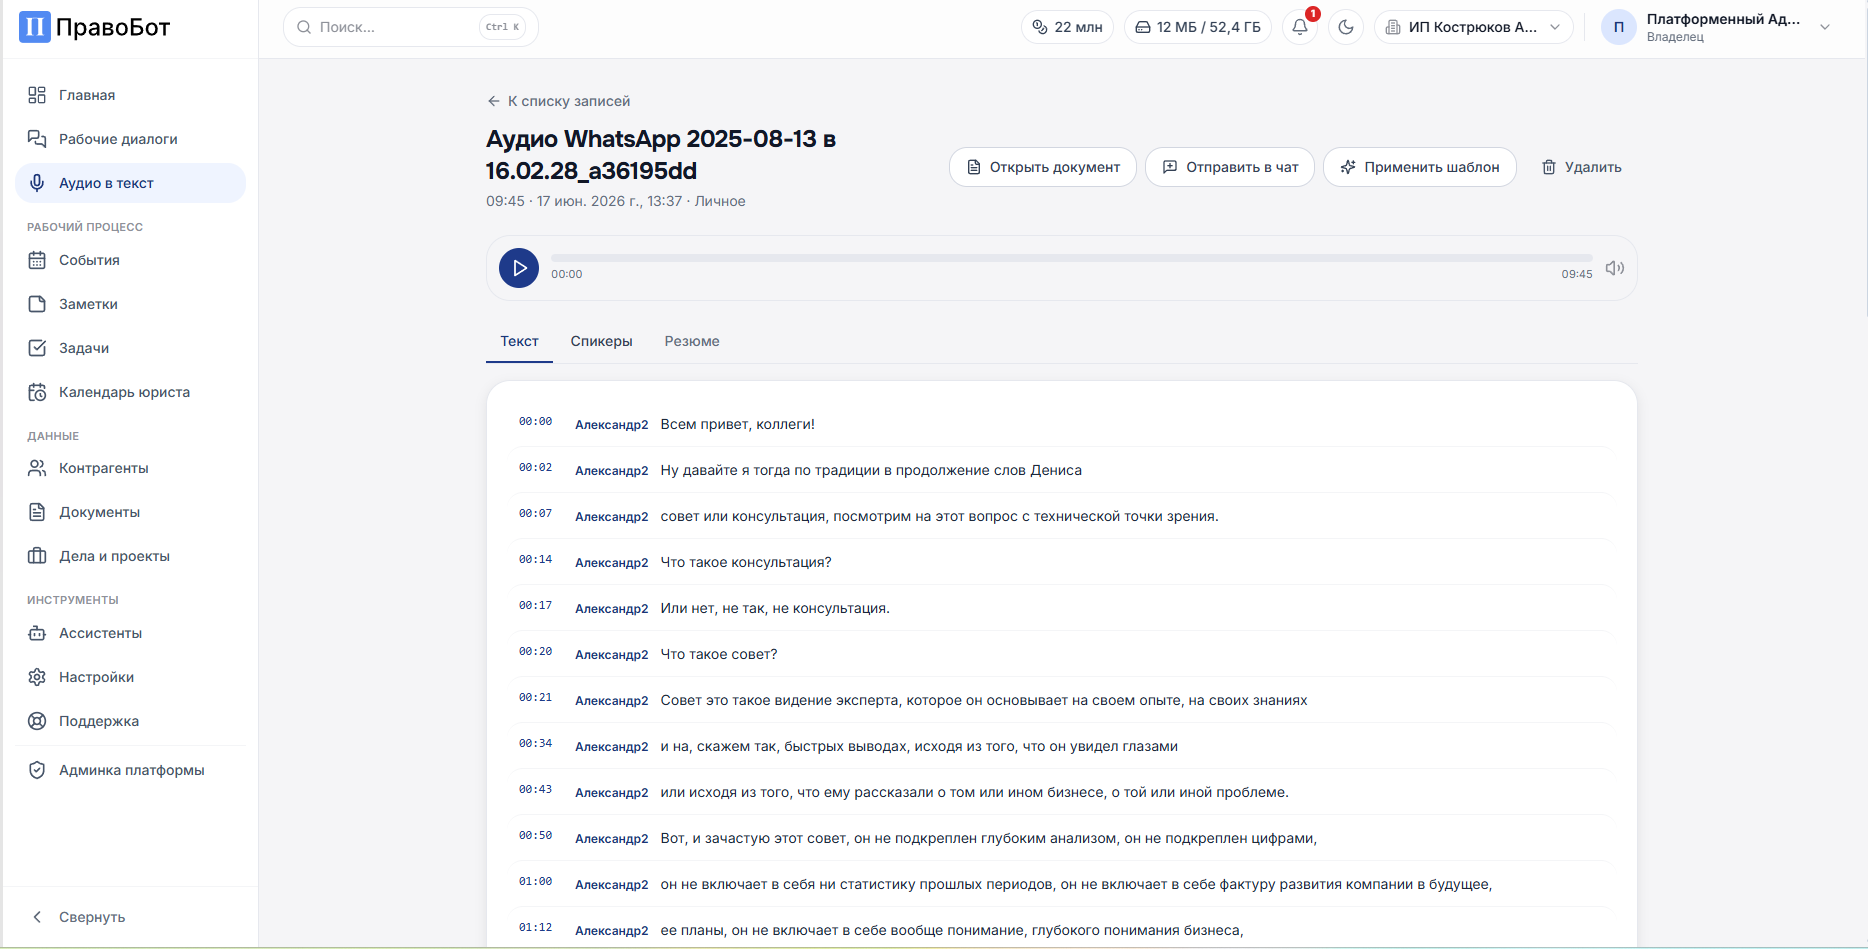
Task: Focus the Поиск search field
Action: point(411,27)
